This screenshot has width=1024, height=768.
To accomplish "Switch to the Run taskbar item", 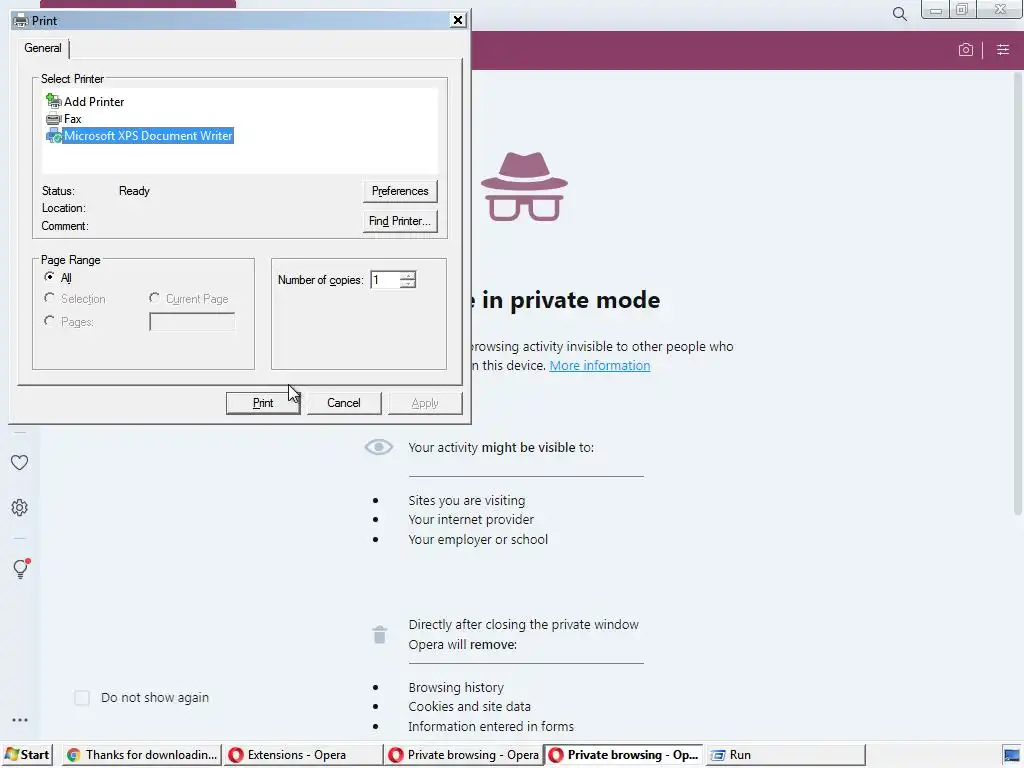I will (786, 755).
